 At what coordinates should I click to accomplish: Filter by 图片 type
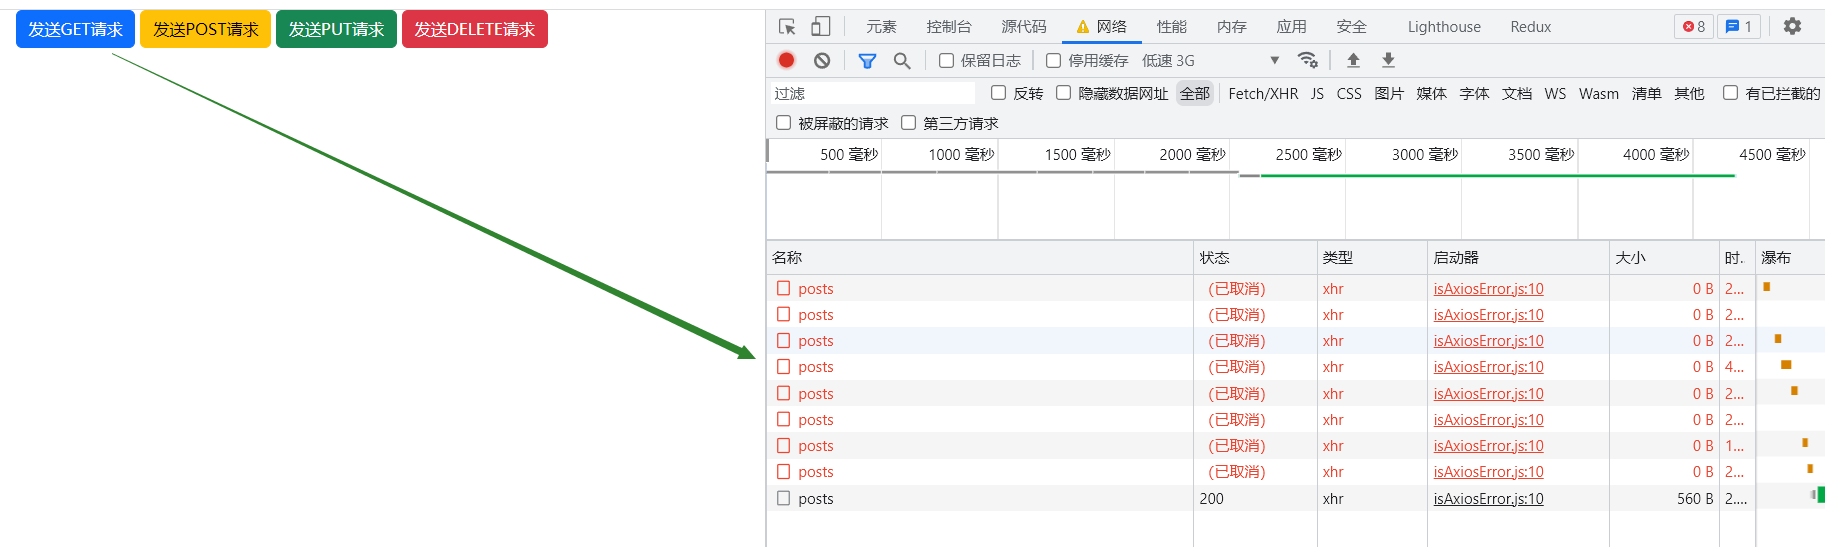coord(1389,93)
